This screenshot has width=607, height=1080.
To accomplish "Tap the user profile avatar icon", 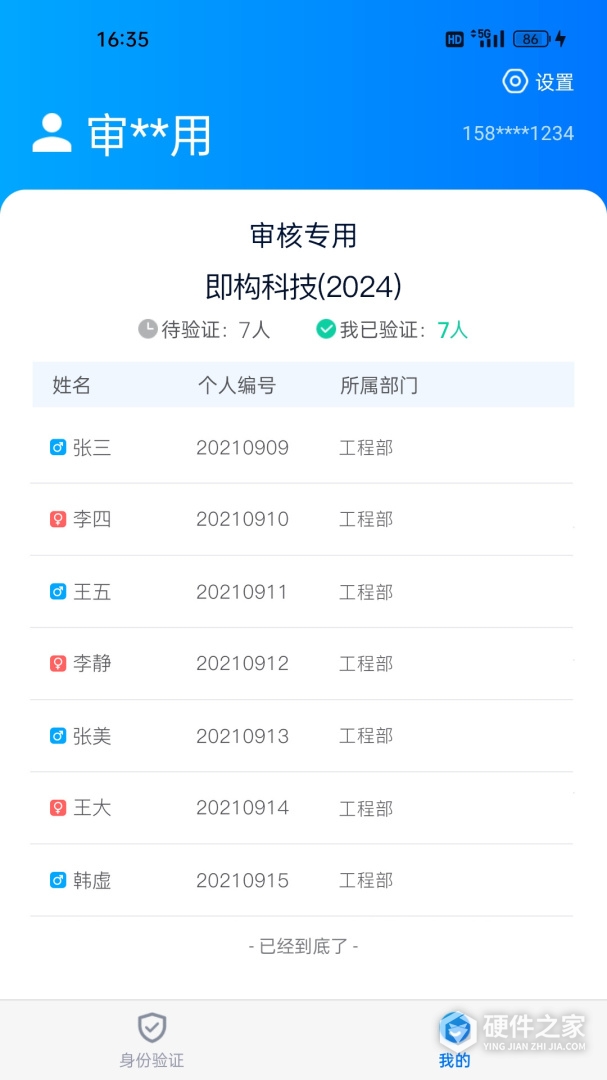I will (x=52, y=134).
